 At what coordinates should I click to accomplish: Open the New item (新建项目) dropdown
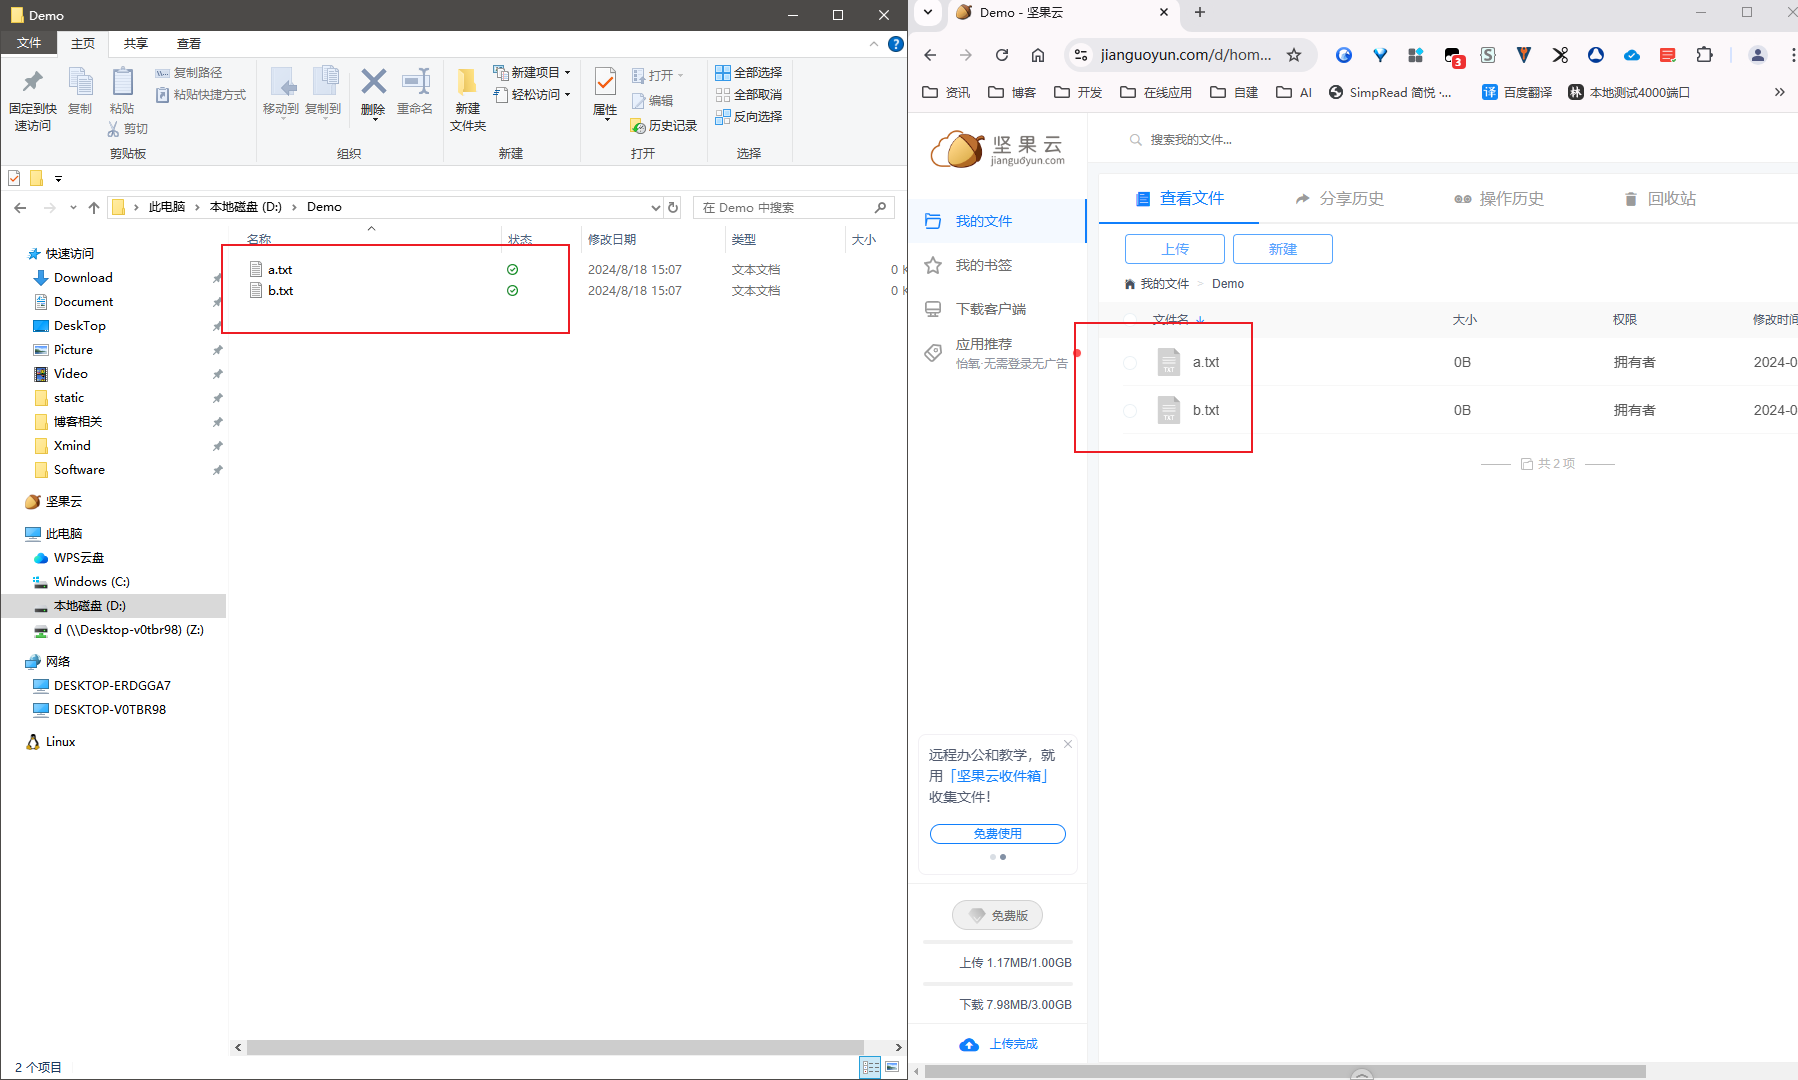(x=532, y=73)
